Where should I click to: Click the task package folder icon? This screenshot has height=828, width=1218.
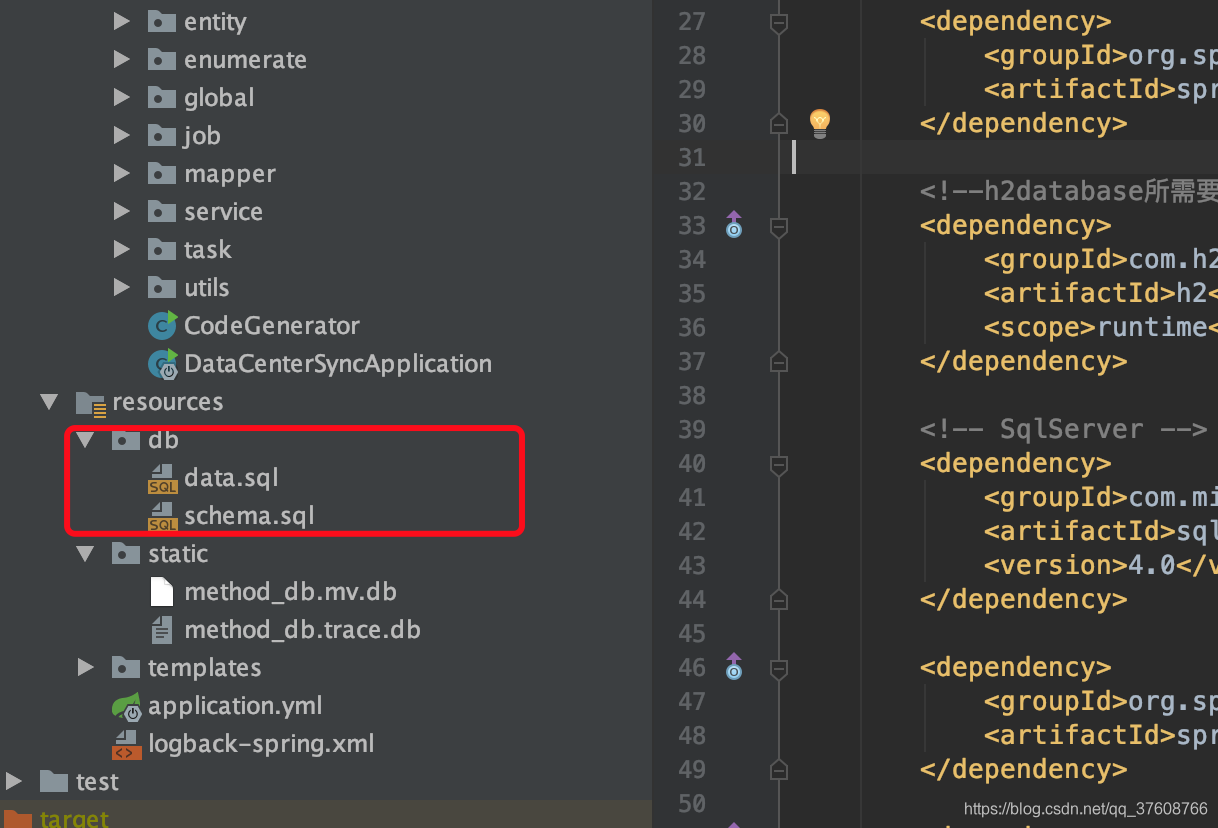tap(162, 249)
